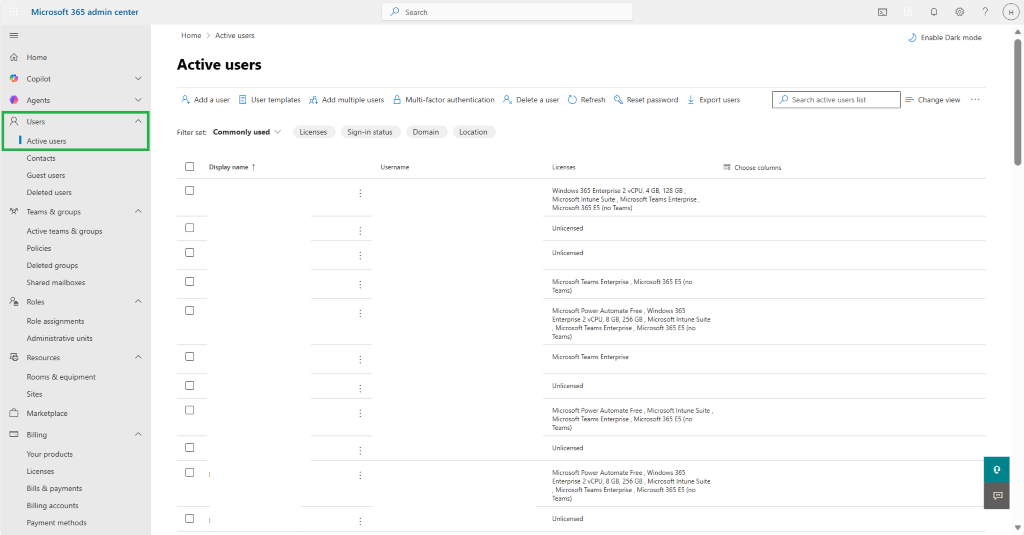Click the Delete a user icon
Image resolution: width=1024 pixels, height=535 pixels.
click(507, 99)
